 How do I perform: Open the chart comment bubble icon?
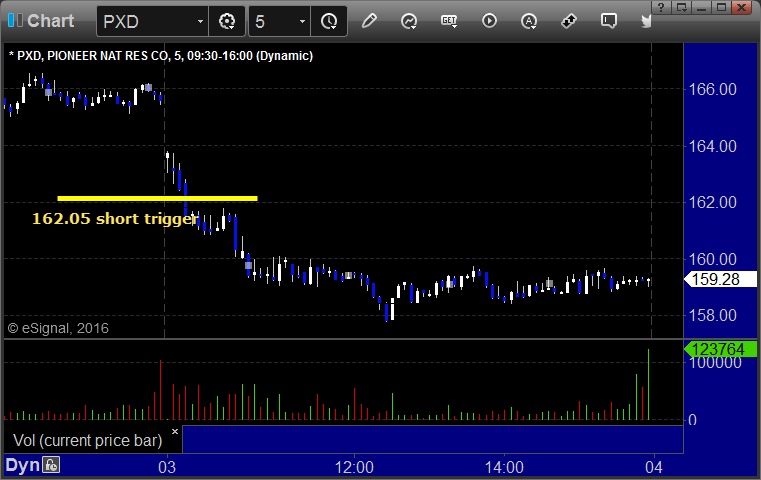pyautogui.click(x=609, y=21)
